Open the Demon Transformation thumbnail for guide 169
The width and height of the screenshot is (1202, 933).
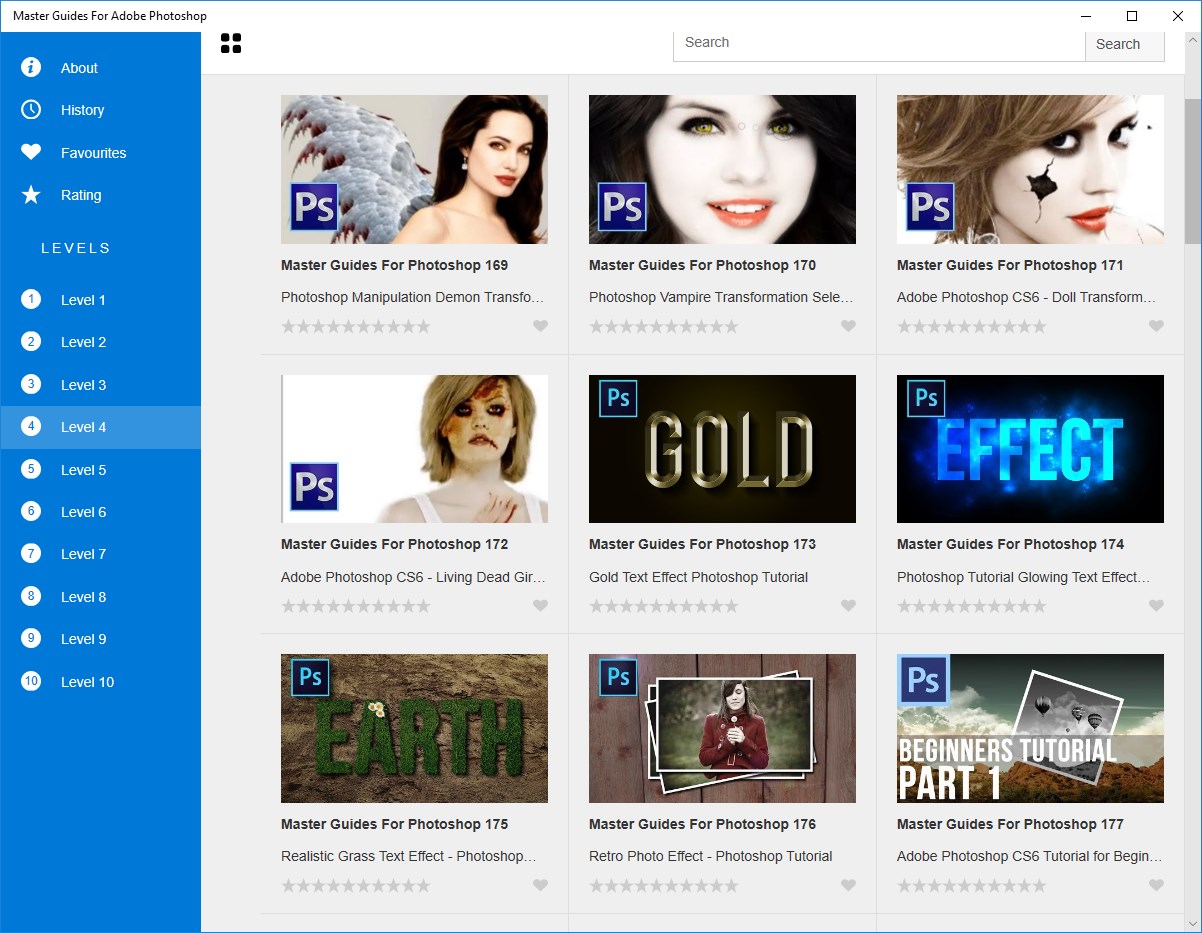coord(414,169)
